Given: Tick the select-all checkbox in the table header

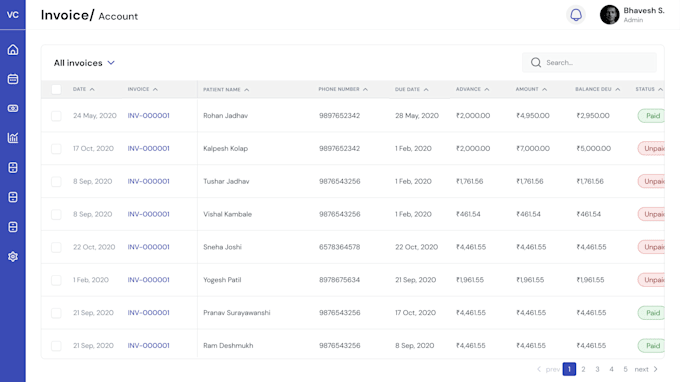Looking at the screenshot, I should (56, 90).
